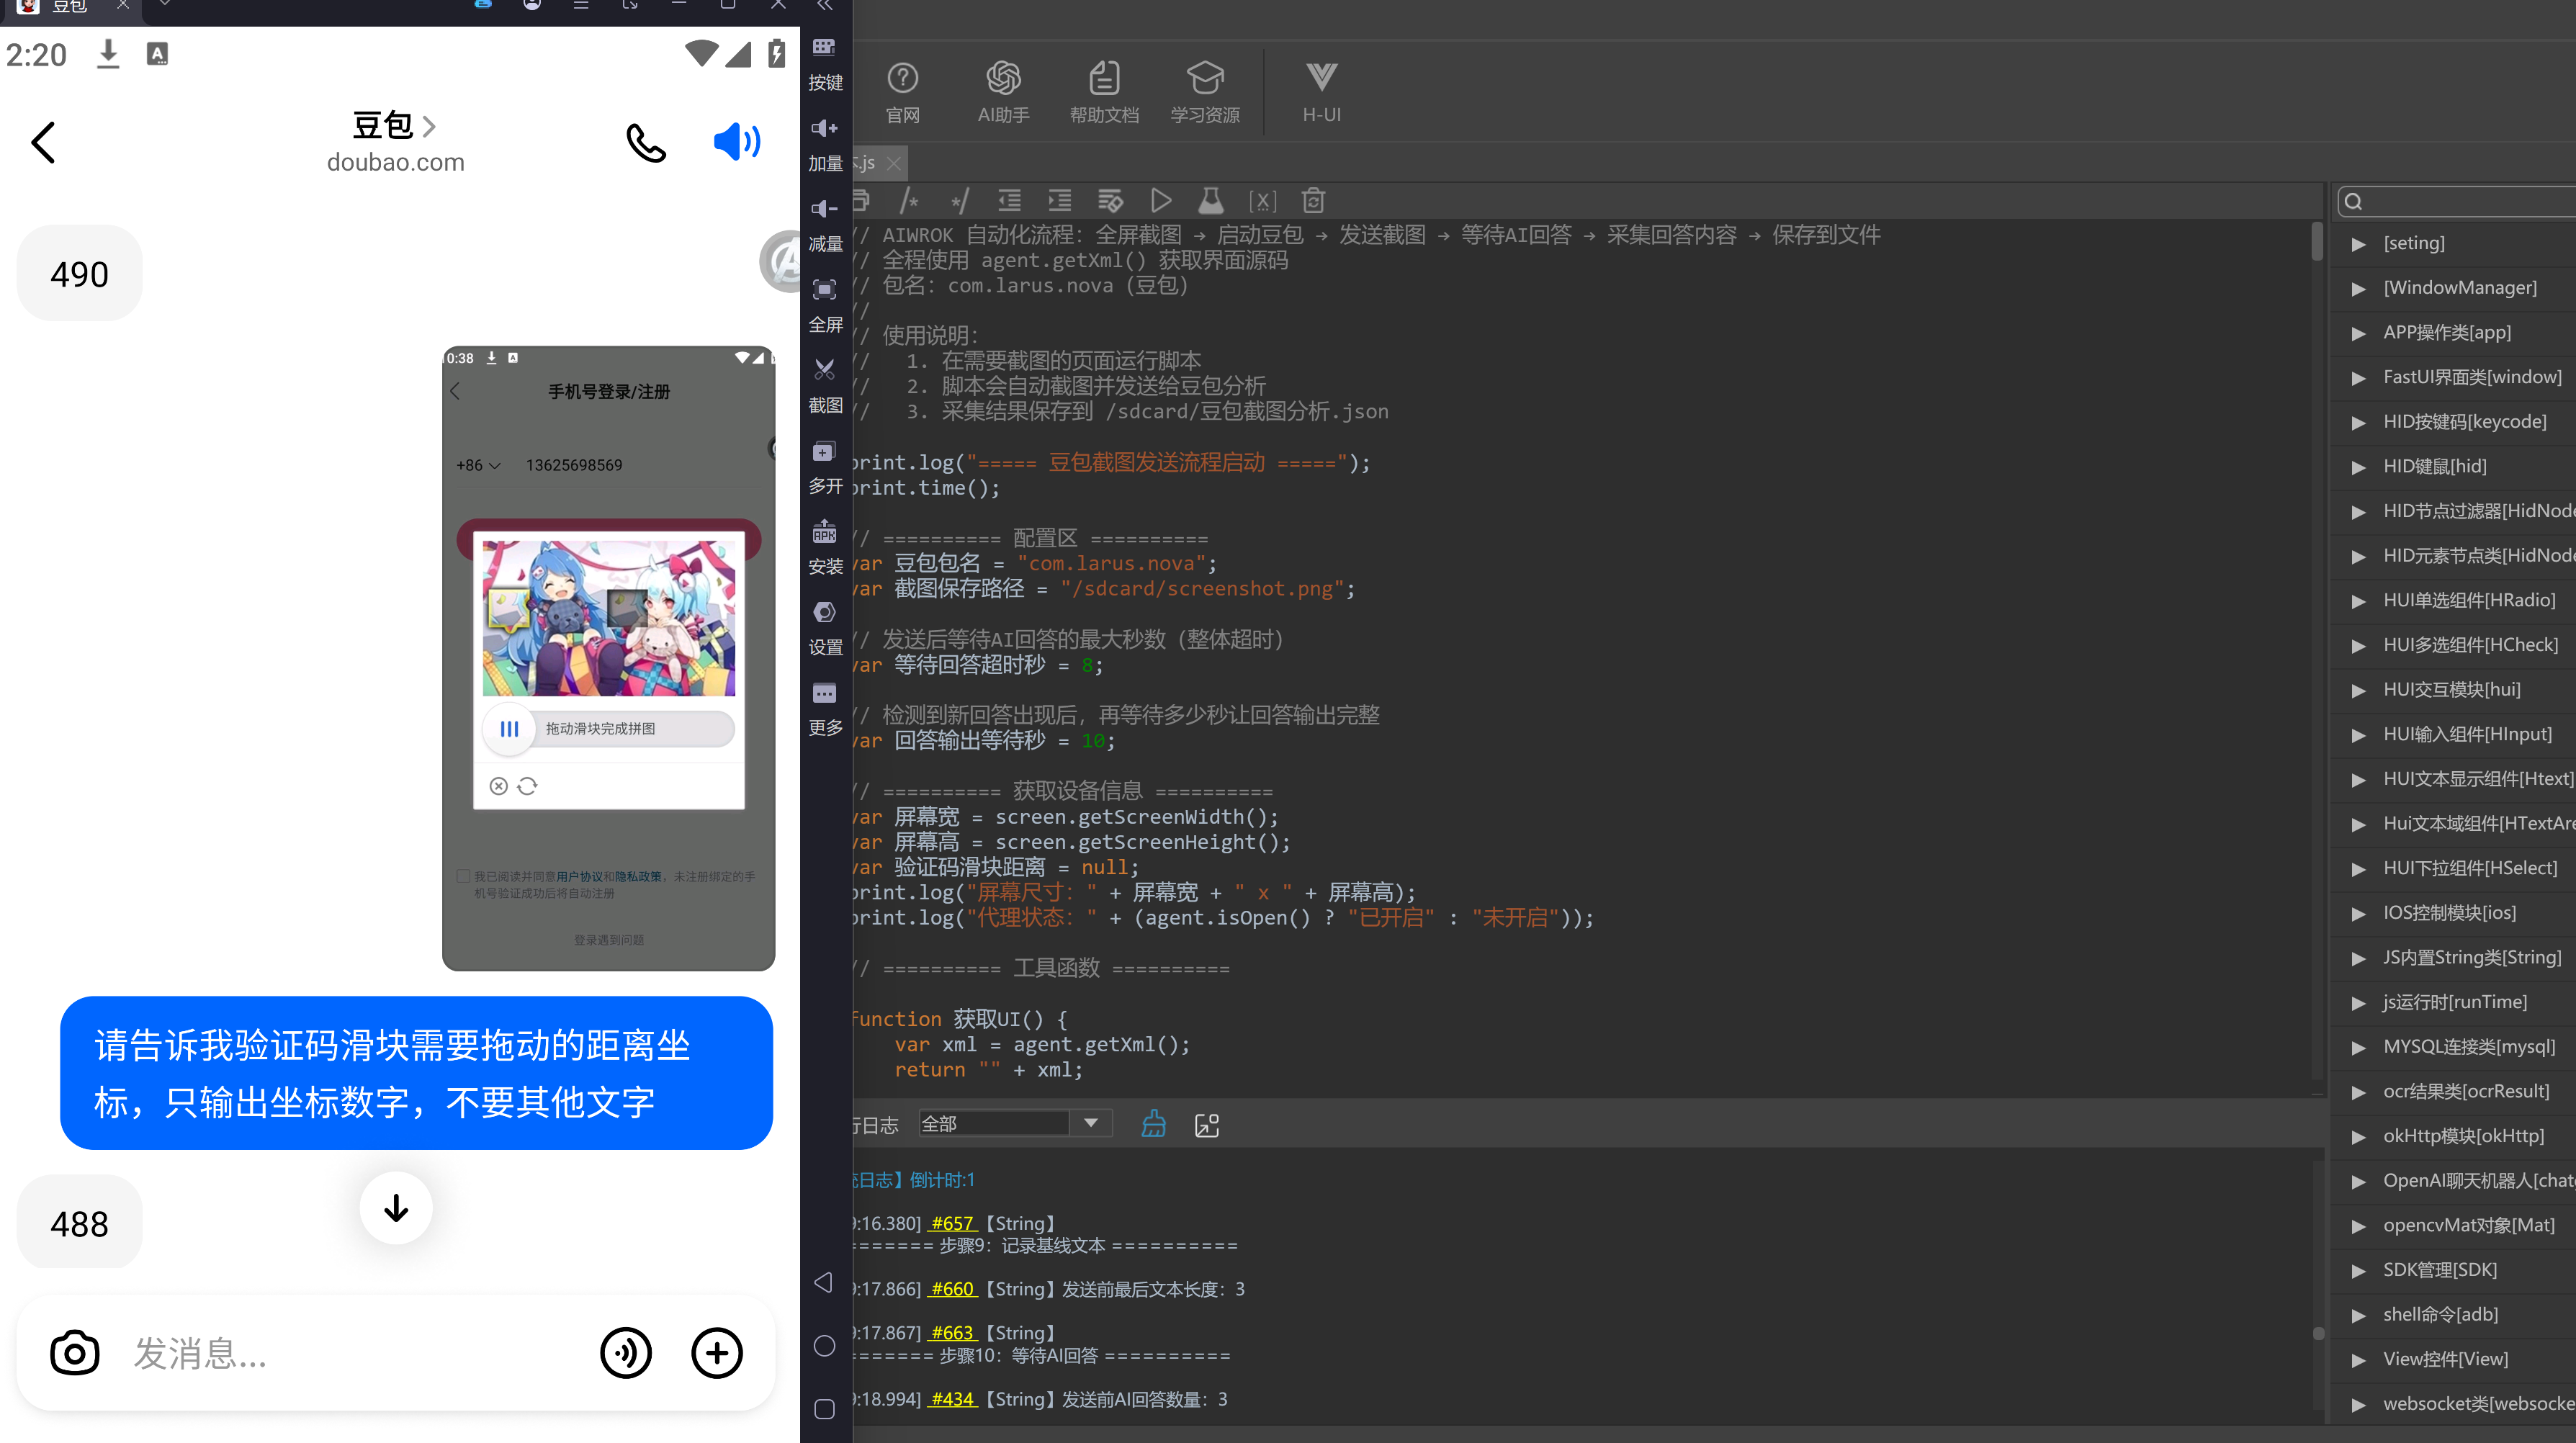Run script with the play icon in editor toolbar
This screenshot has height=1443, width=2576.
tap(1160, 201)
